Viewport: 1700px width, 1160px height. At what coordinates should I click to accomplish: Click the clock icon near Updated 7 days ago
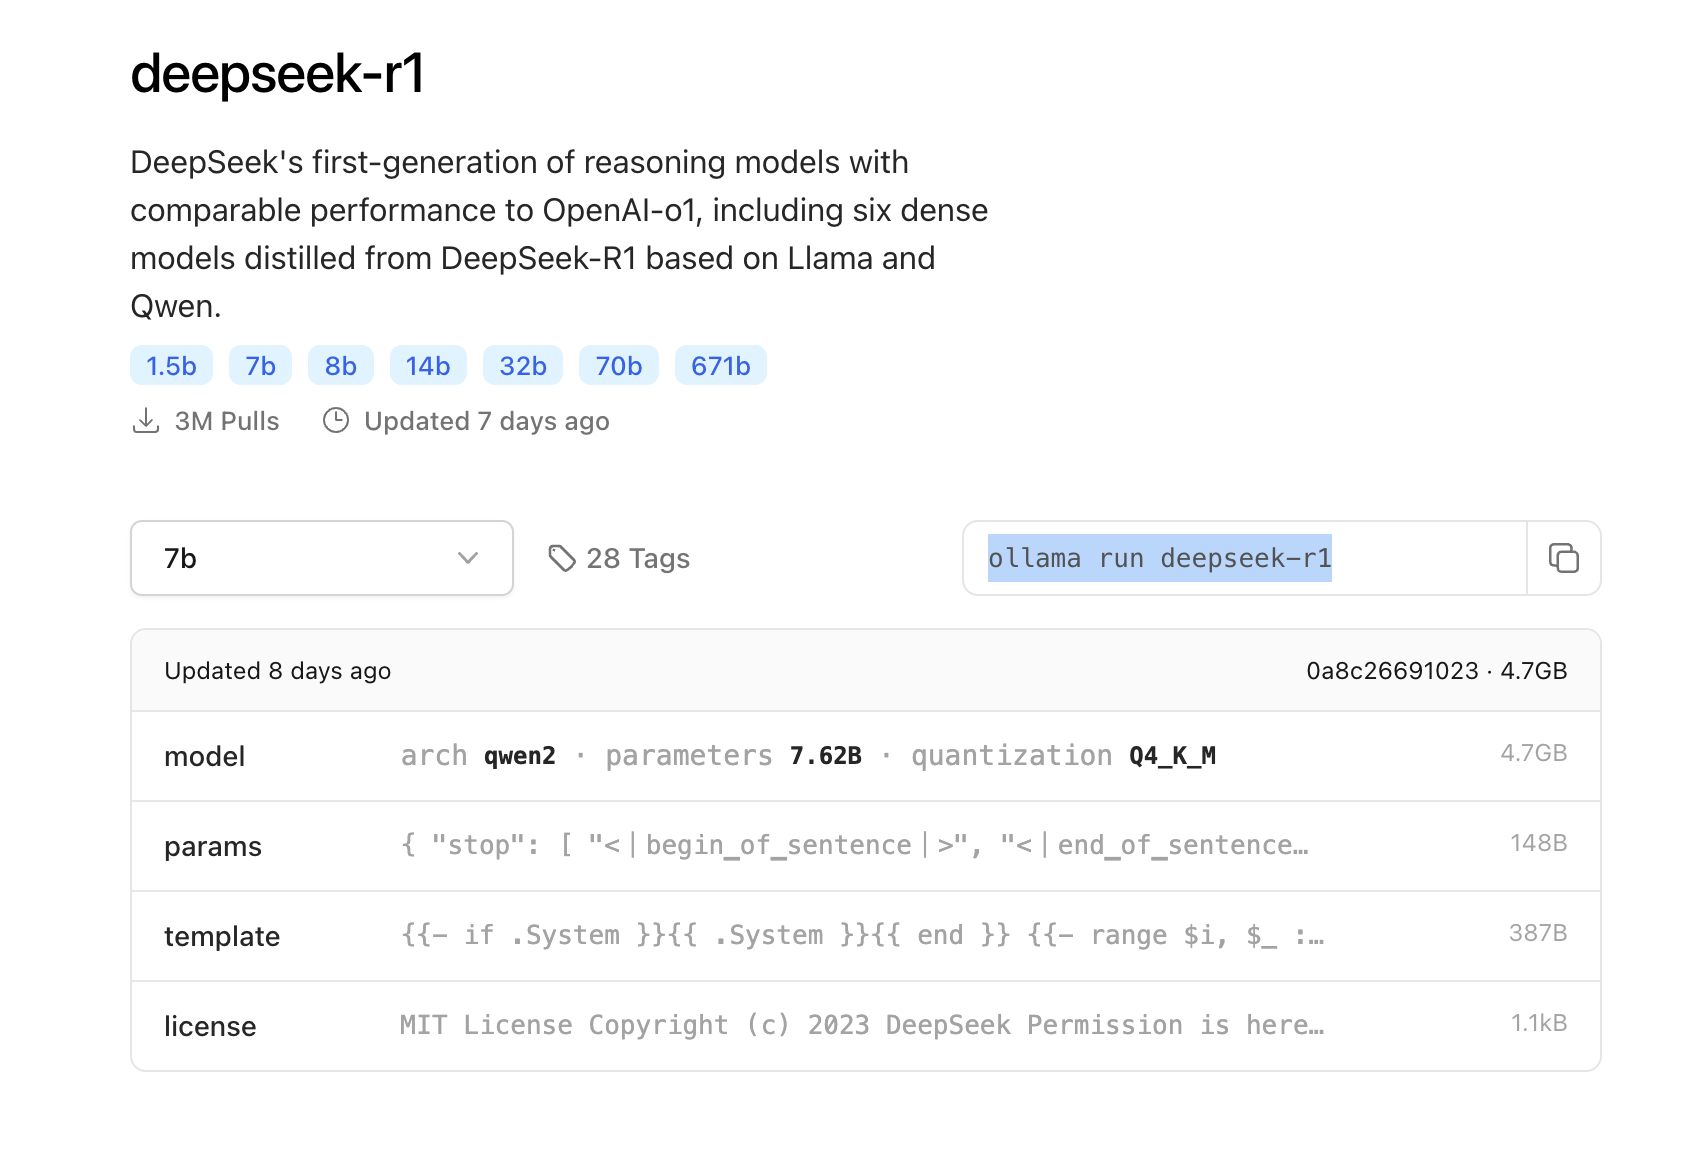click(x=336, y=421)
